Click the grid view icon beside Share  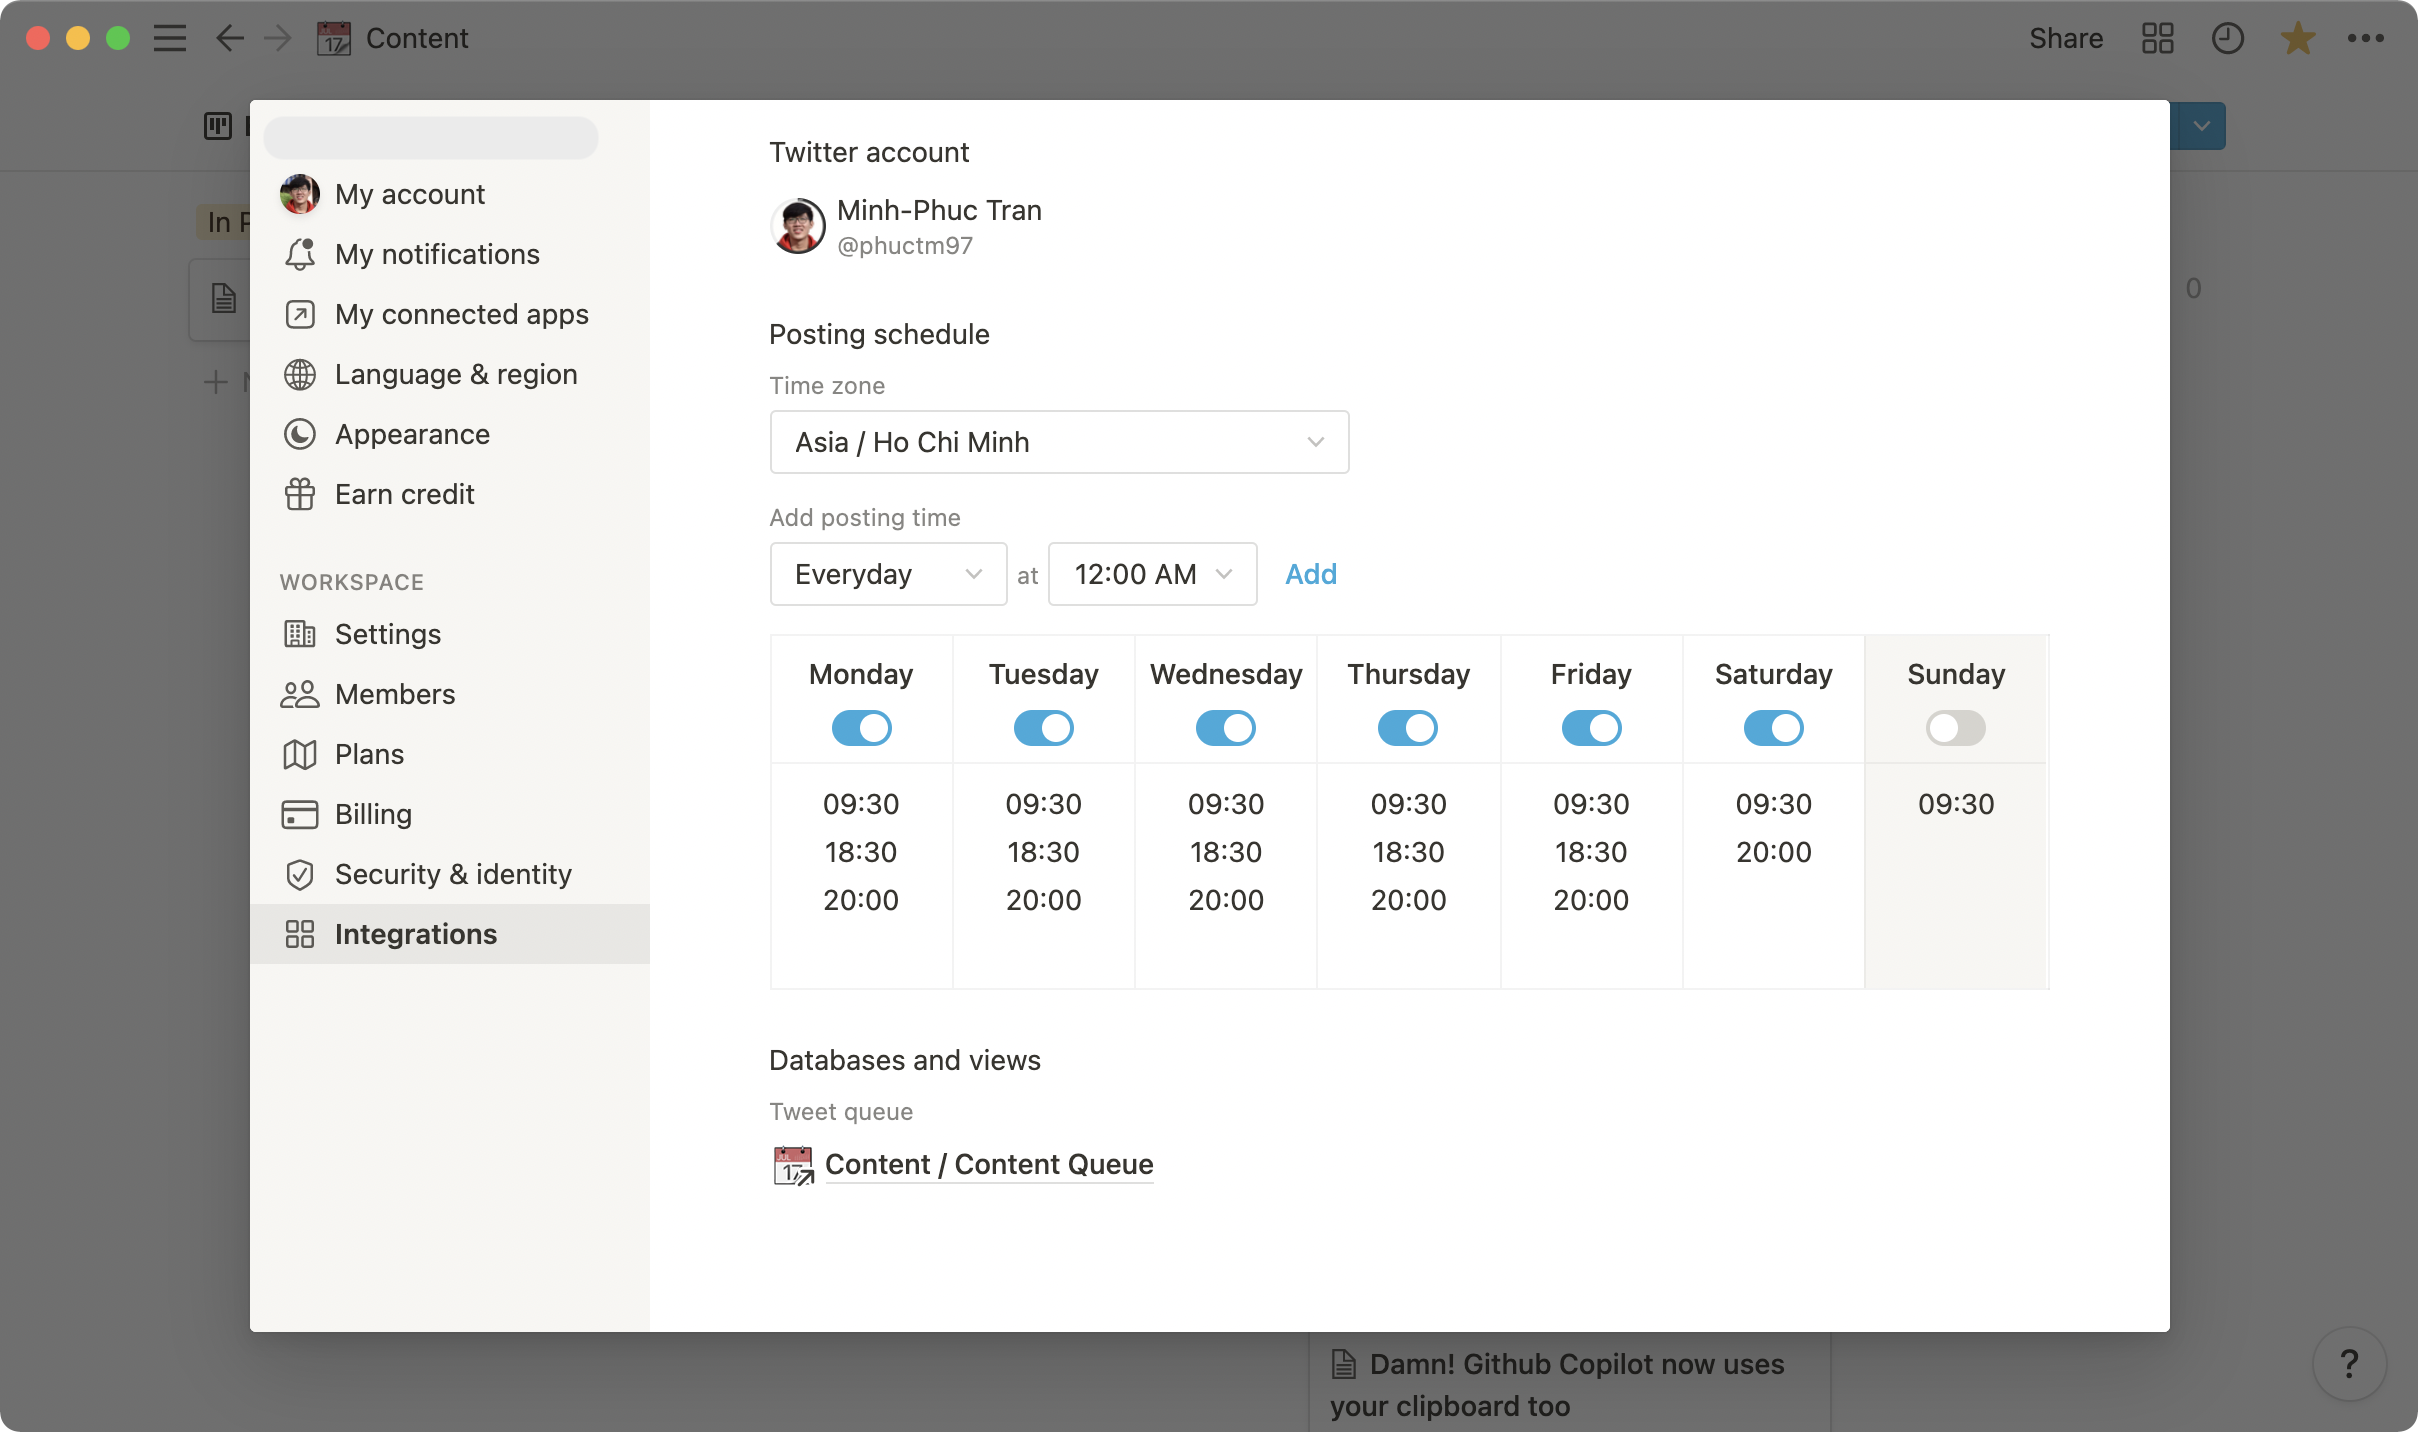(x=2158, y=39)
